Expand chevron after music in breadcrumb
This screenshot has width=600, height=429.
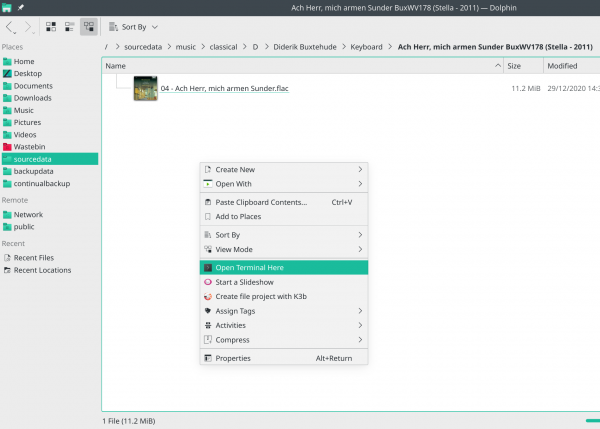(202, 47)
